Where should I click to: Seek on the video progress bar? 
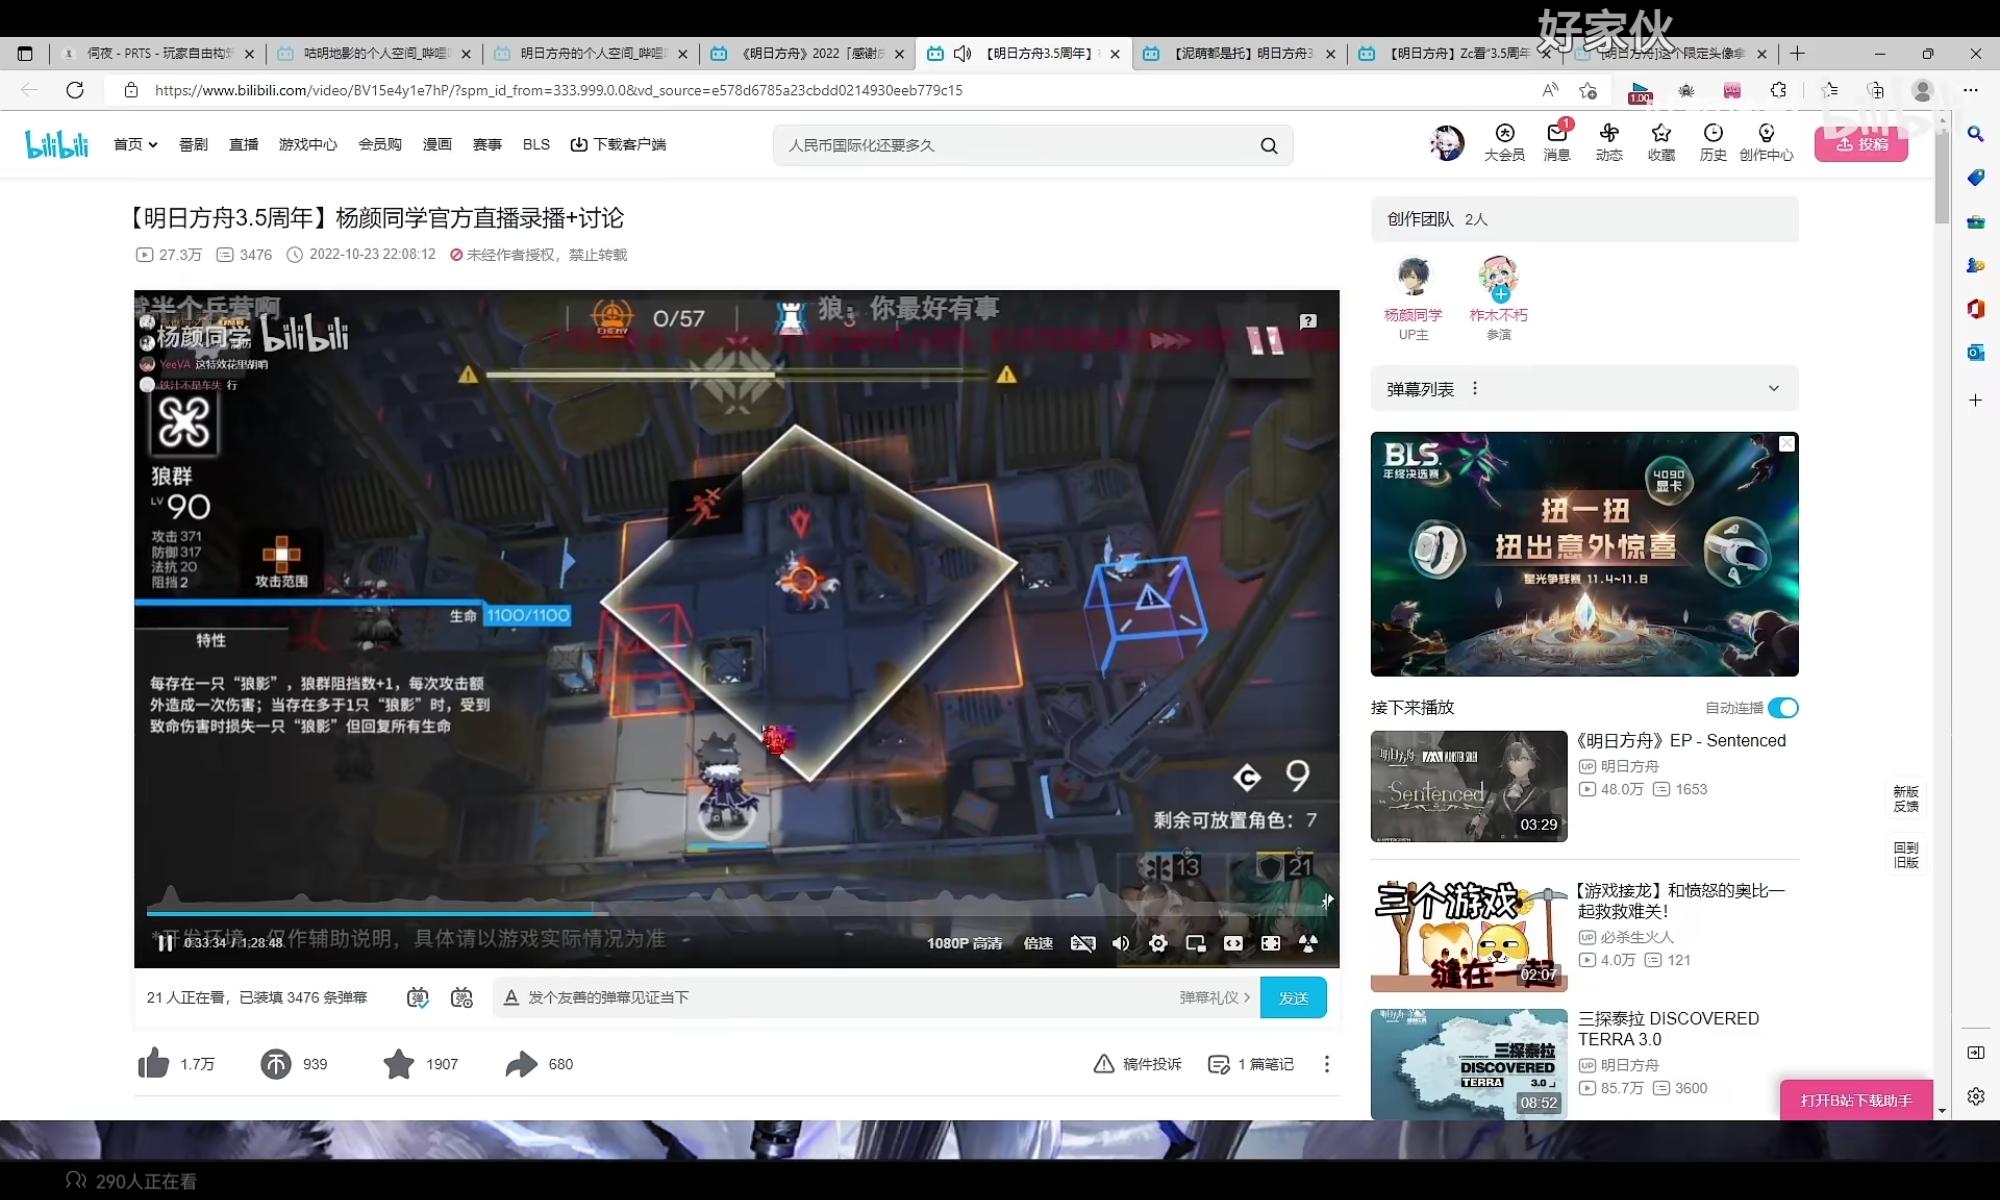pos(735,913)
